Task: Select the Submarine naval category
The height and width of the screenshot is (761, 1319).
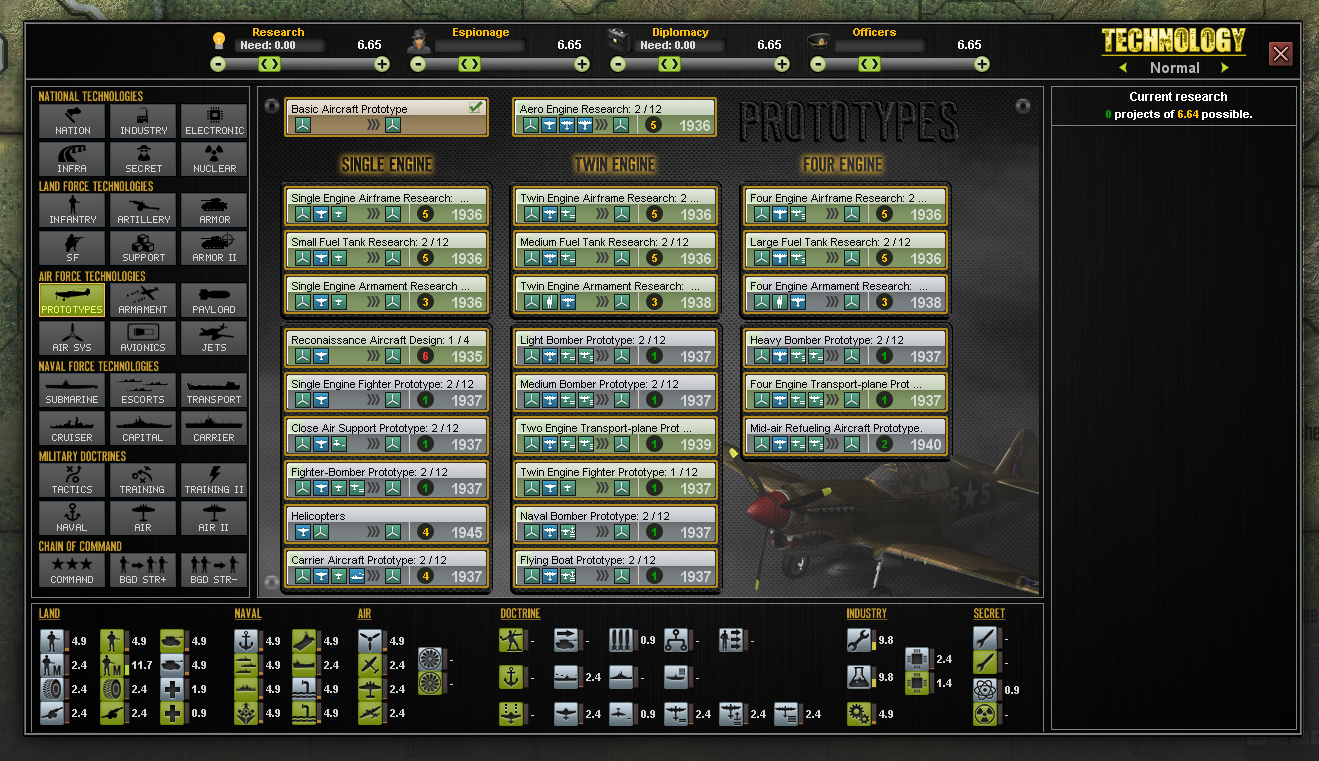Action: (x=72, y=390)
